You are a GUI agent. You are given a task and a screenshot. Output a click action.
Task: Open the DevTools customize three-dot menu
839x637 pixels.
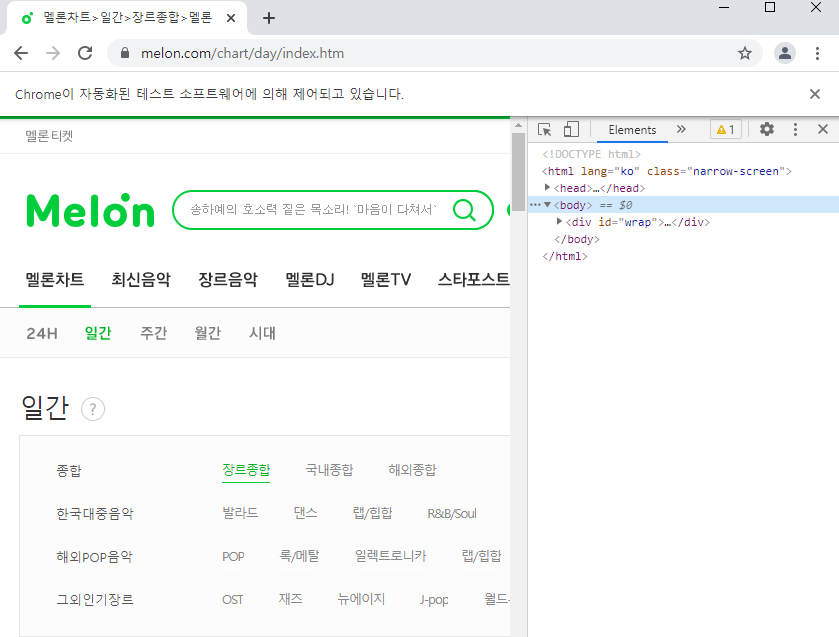coord(795,129)
